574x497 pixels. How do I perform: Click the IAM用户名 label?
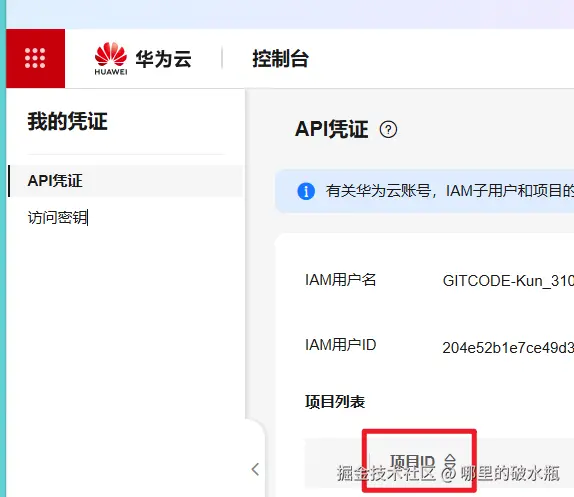(340, 280)
